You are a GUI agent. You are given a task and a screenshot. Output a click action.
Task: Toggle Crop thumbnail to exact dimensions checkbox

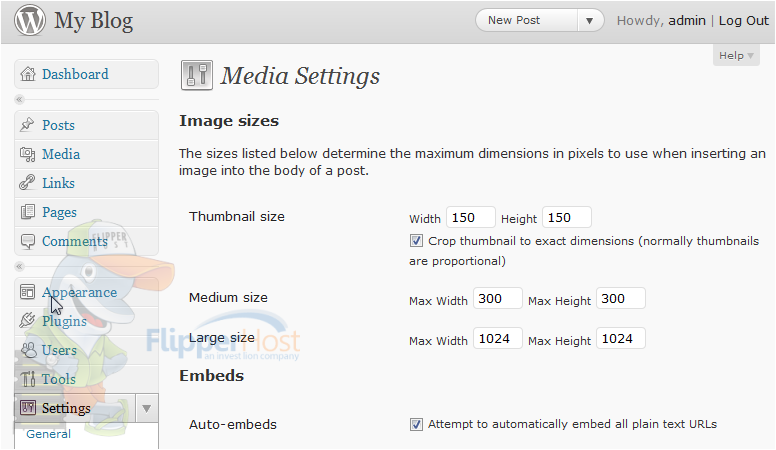416,241
